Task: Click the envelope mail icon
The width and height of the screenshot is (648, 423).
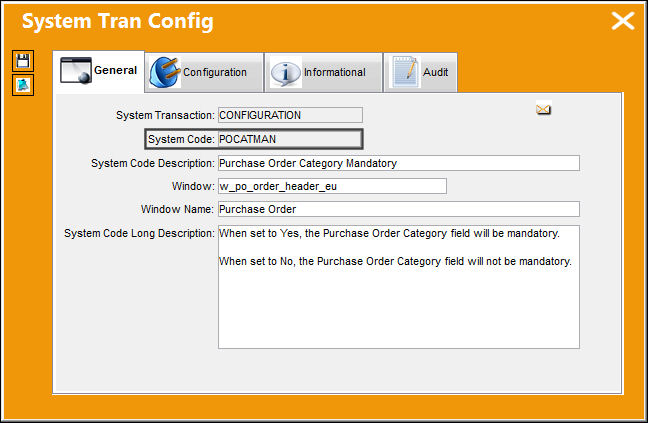Action: (x=543, y=109)
